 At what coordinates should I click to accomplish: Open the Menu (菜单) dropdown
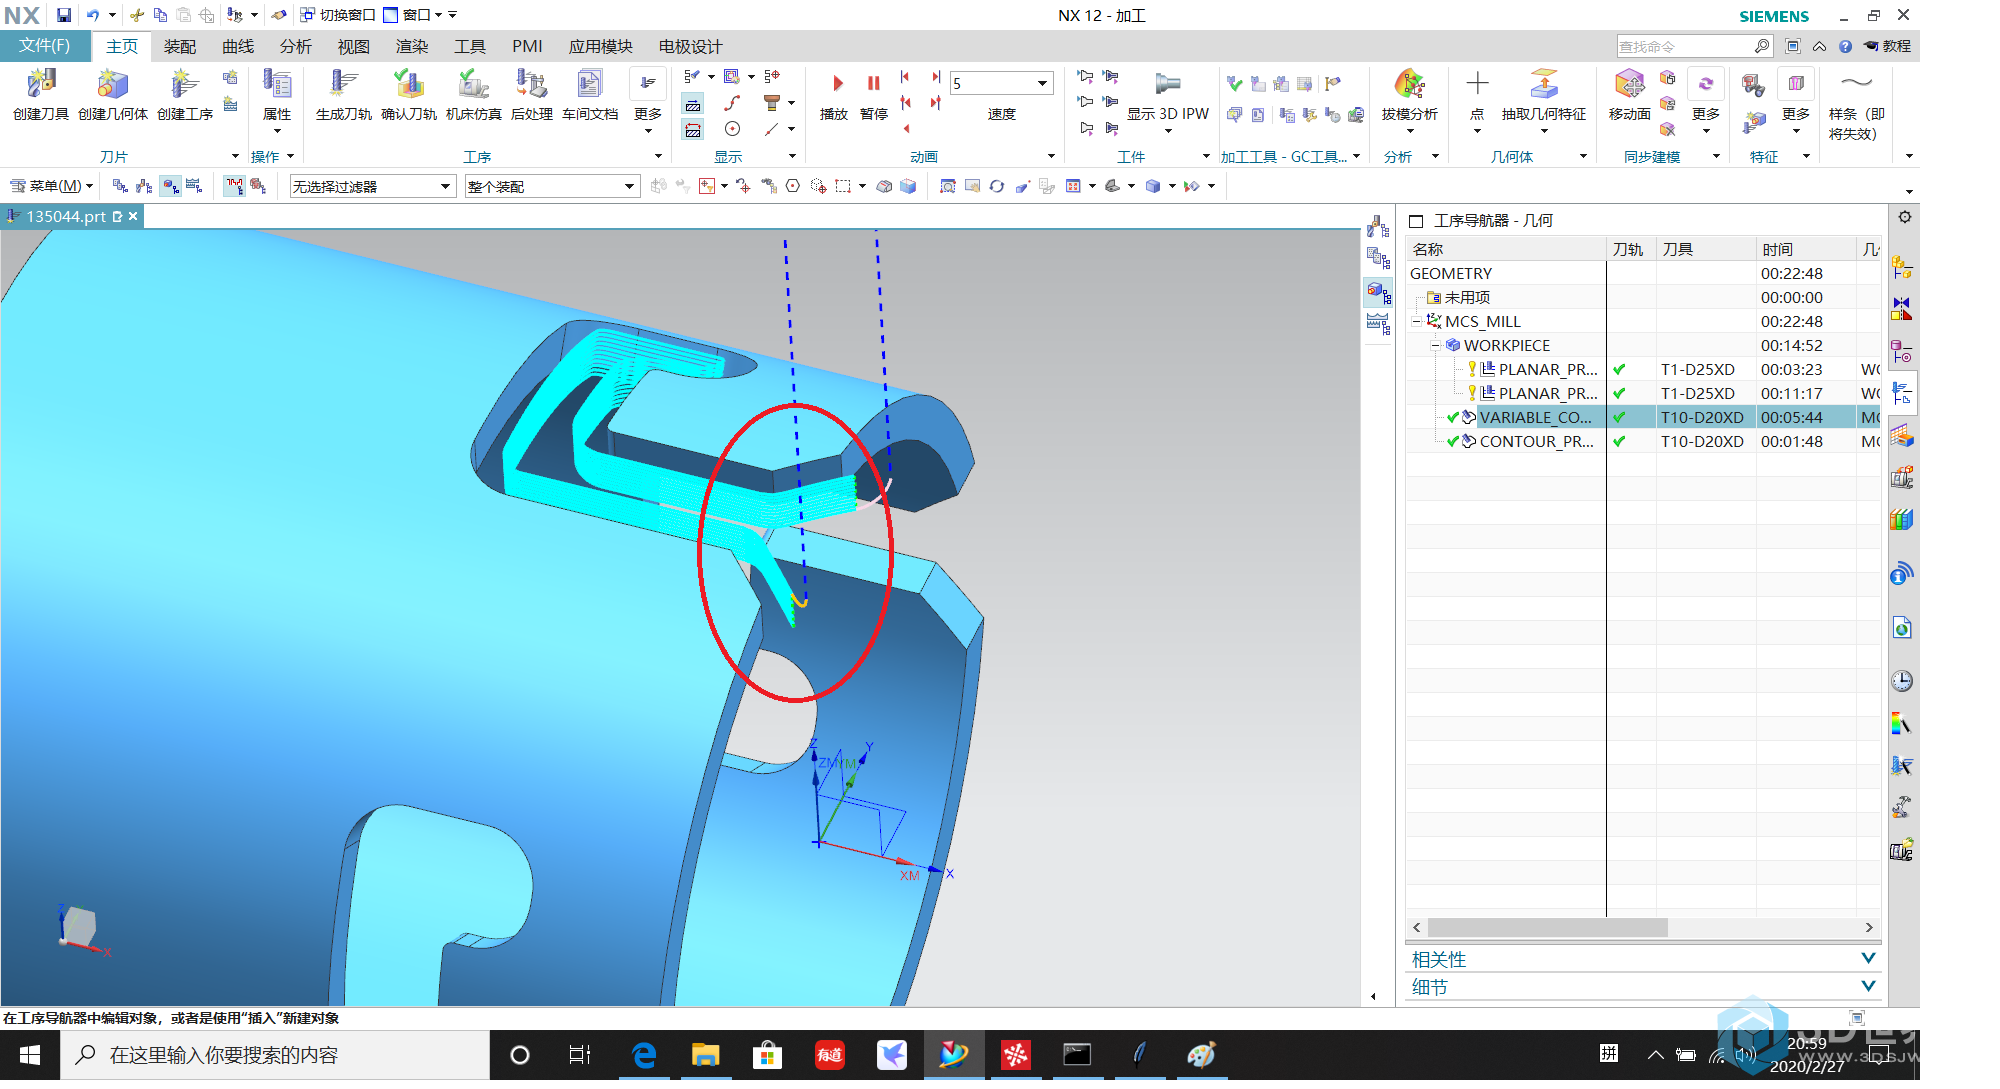coord(52,186)
